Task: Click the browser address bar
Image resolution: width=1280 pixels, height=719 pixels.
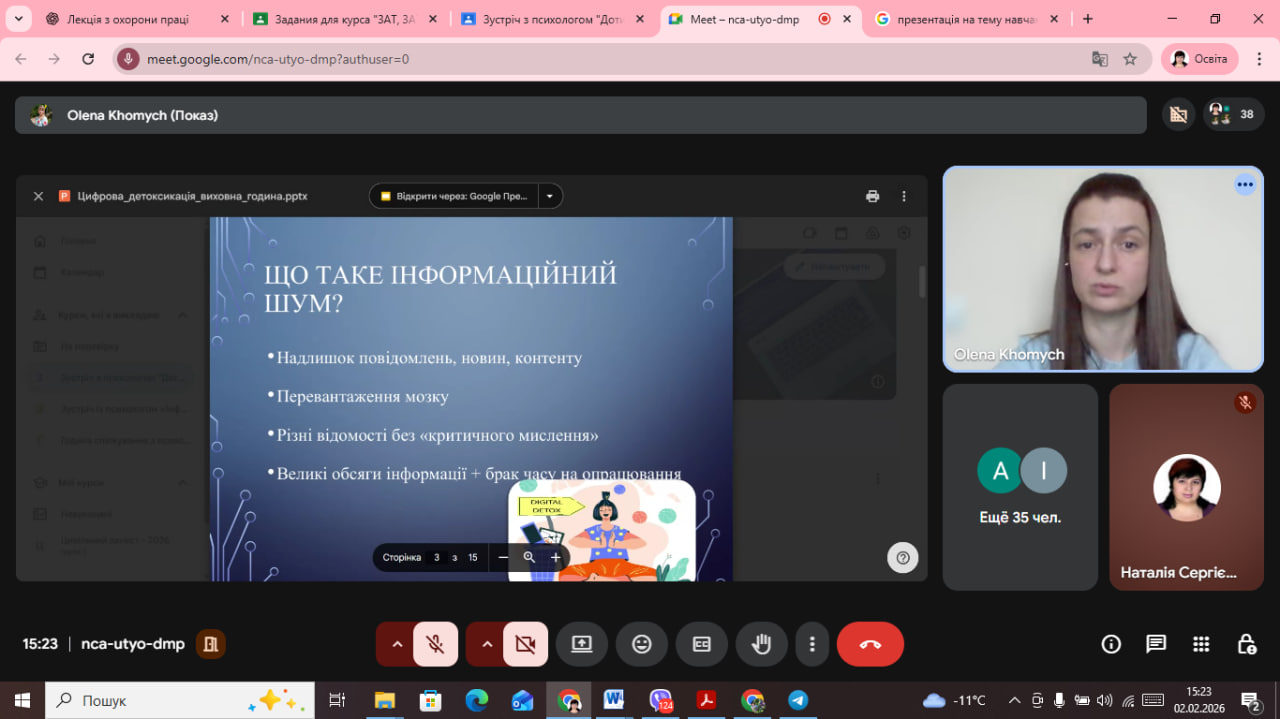Action: [x=600, y=59]
